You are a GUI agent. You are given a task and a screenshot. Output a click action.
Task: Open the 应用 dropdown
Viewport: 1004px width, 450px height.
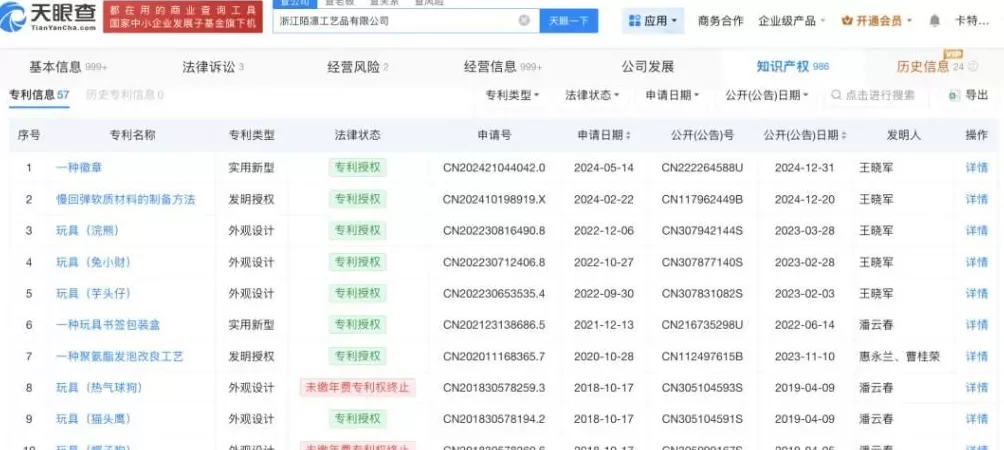click(653, 21)
